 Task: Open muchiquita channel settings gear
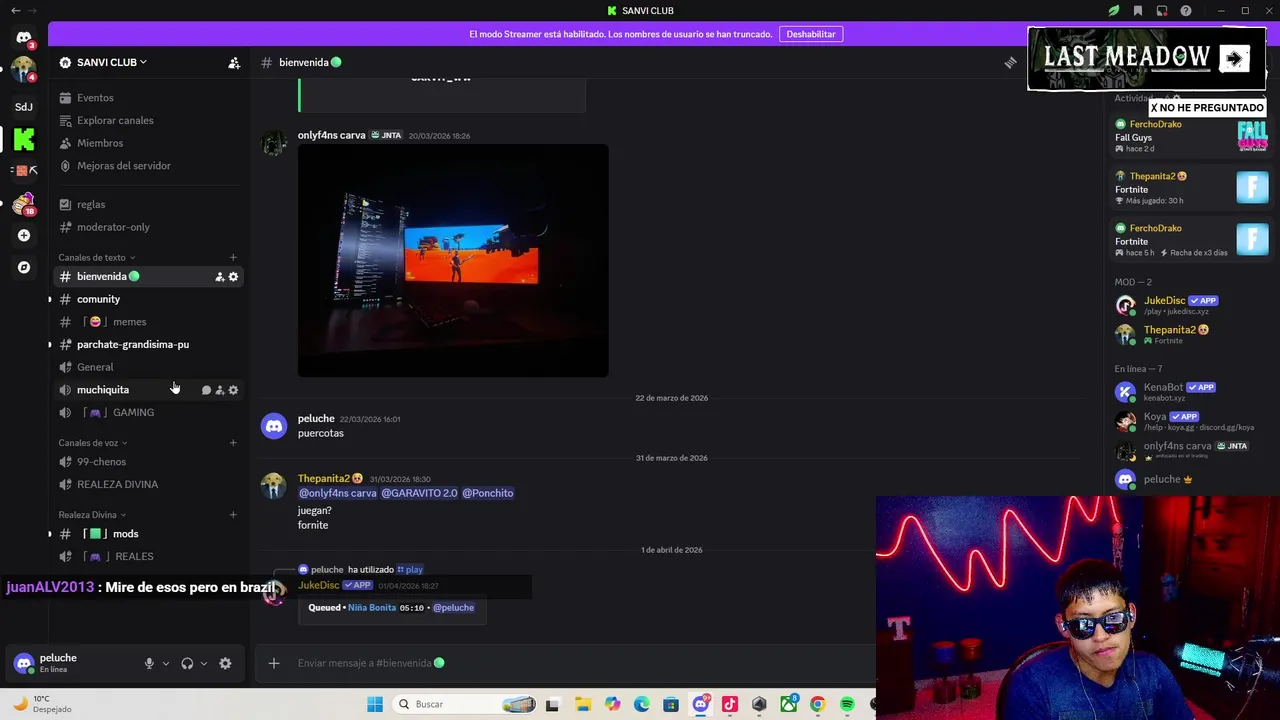[x=233, y=390]
